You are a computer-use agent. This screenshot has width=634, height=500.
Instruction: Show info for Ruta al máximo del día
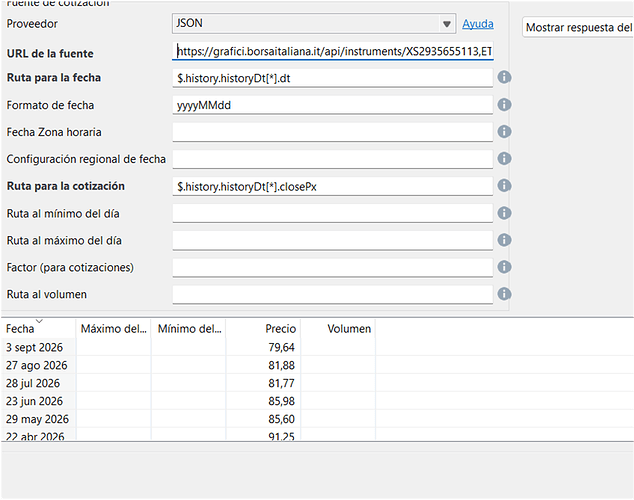(504, 240)
